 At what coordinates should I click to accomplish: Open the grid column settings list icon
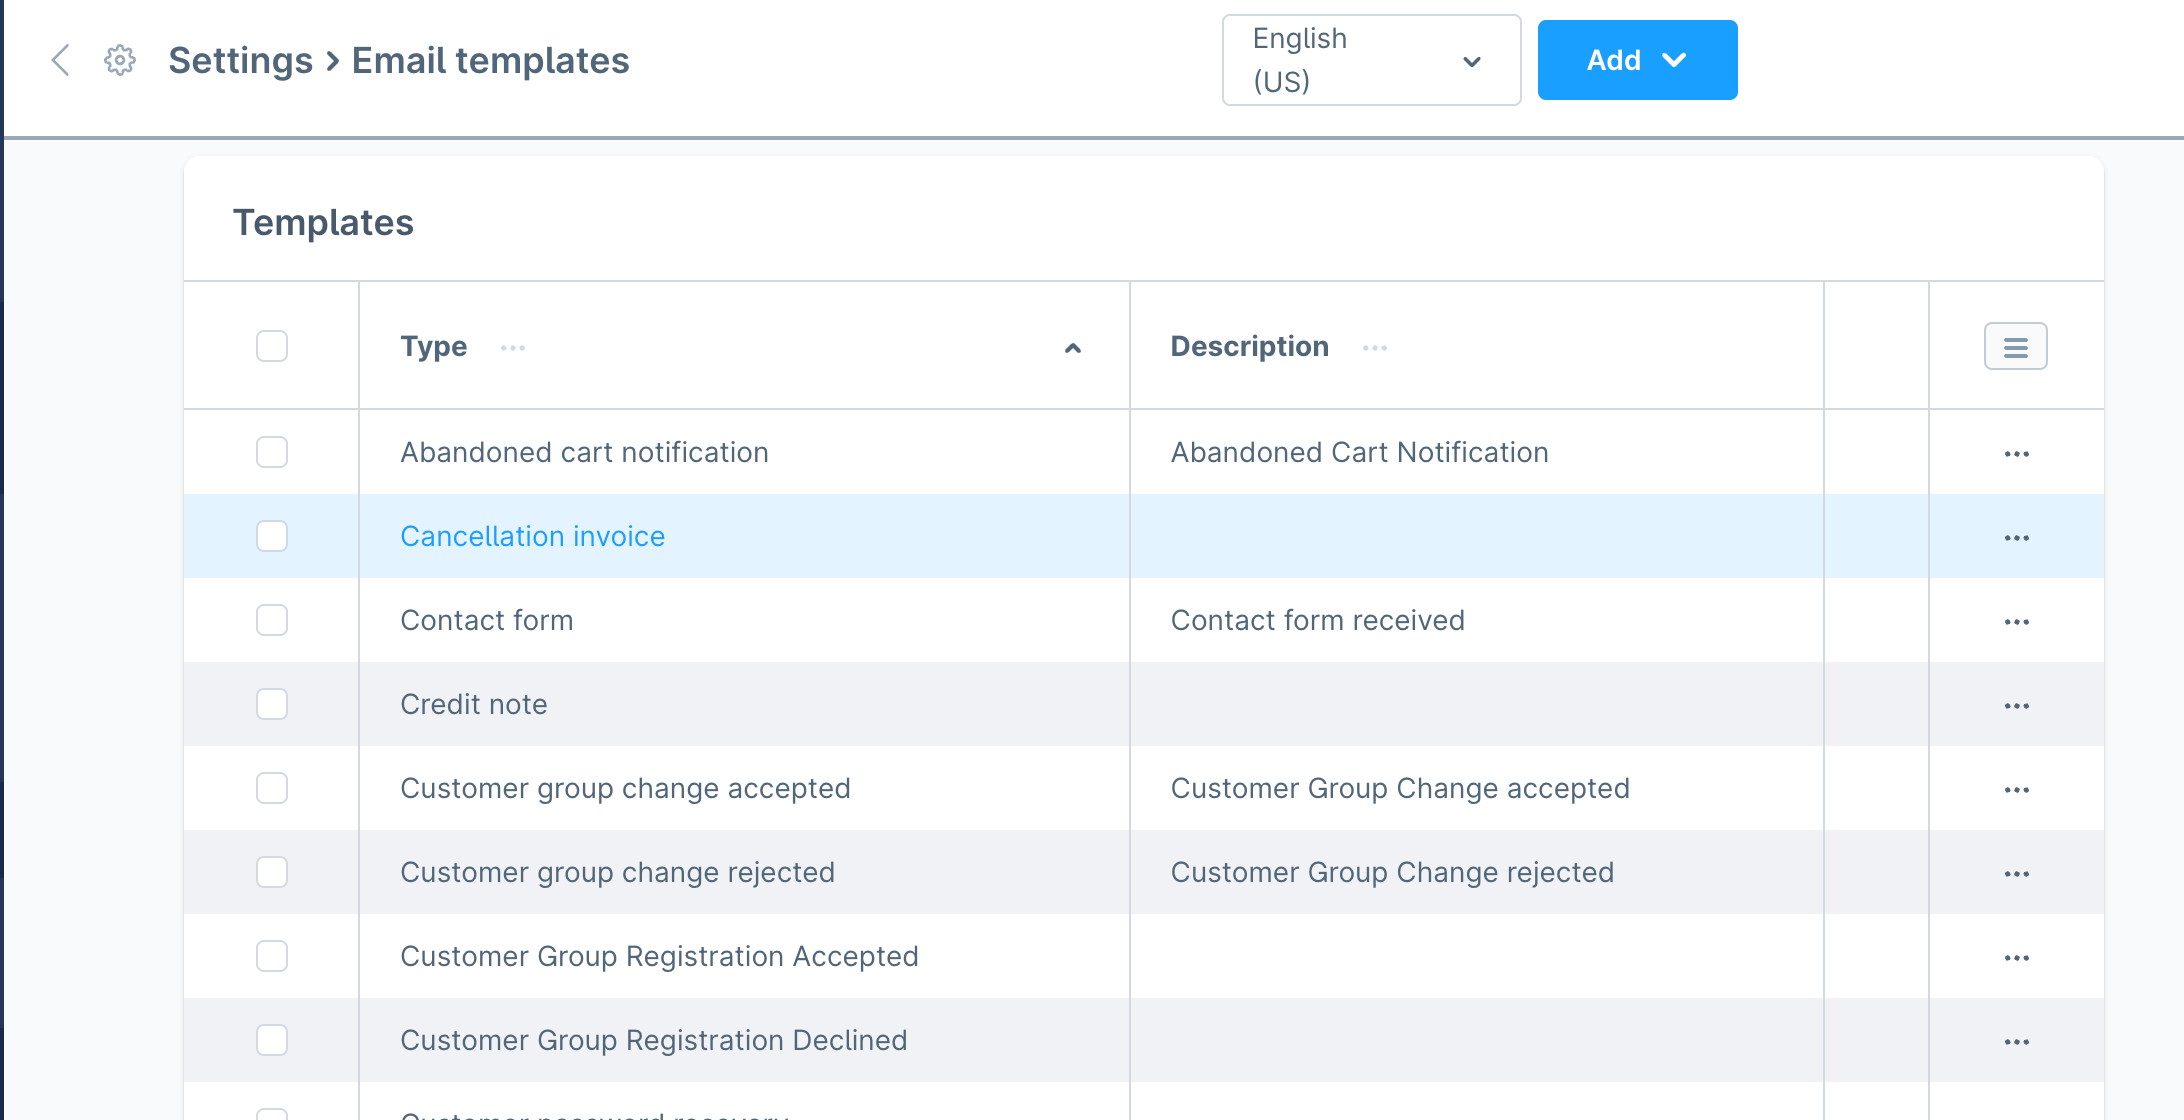(2016, 346)
